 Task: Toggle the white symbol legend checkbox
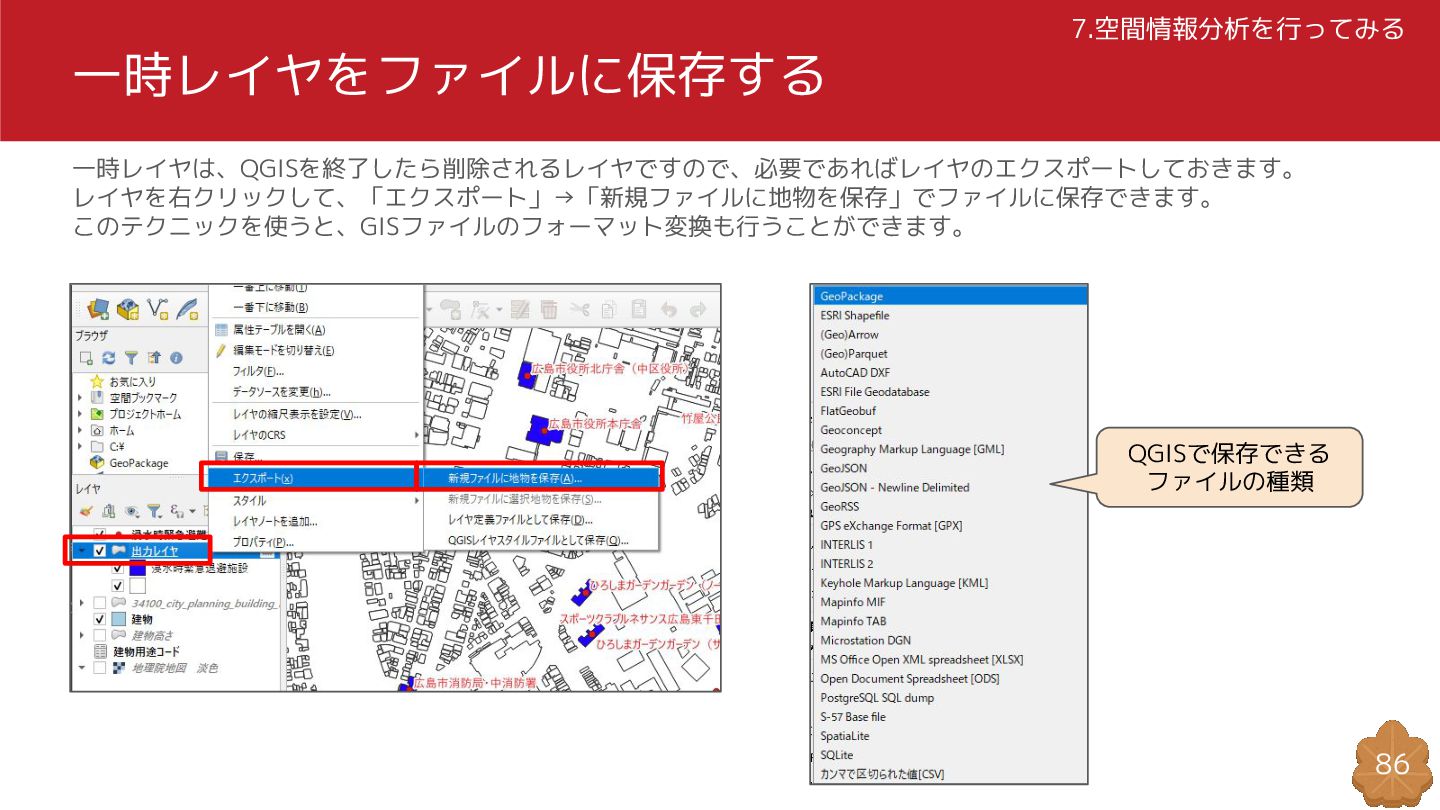click(x=118, y=585)
